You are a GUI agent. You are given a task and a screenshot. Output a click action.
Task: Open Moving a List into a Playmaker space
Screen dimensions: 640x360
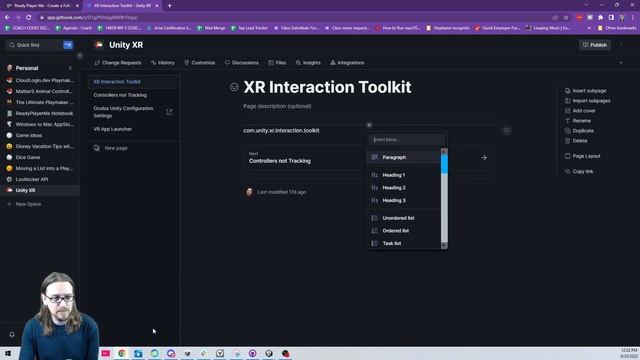(40, 168)
